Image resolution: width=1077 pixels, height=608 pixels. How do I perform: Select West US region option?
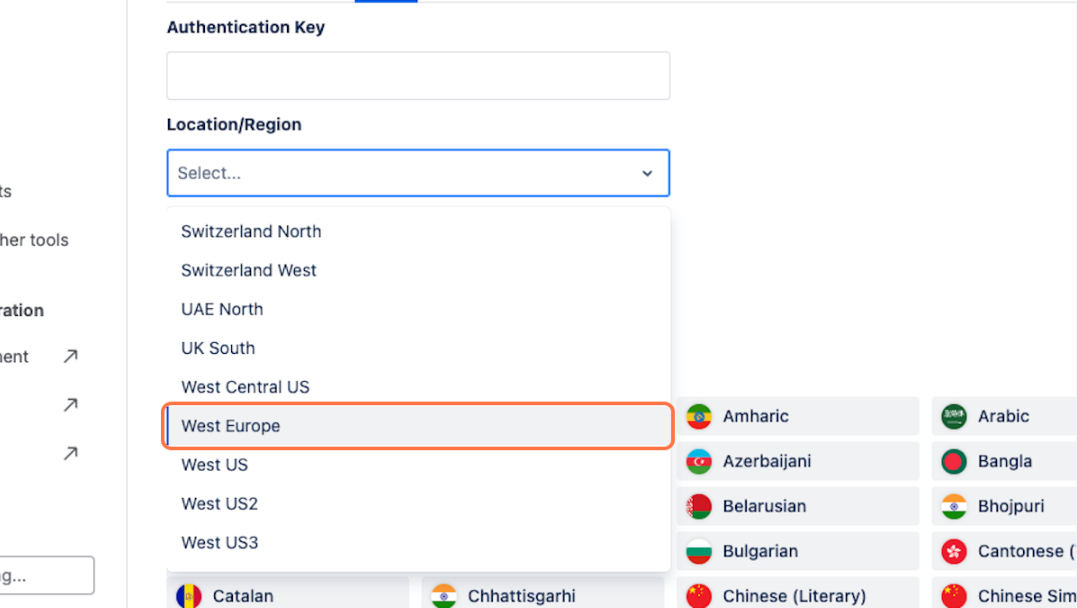tap(214, 465)
